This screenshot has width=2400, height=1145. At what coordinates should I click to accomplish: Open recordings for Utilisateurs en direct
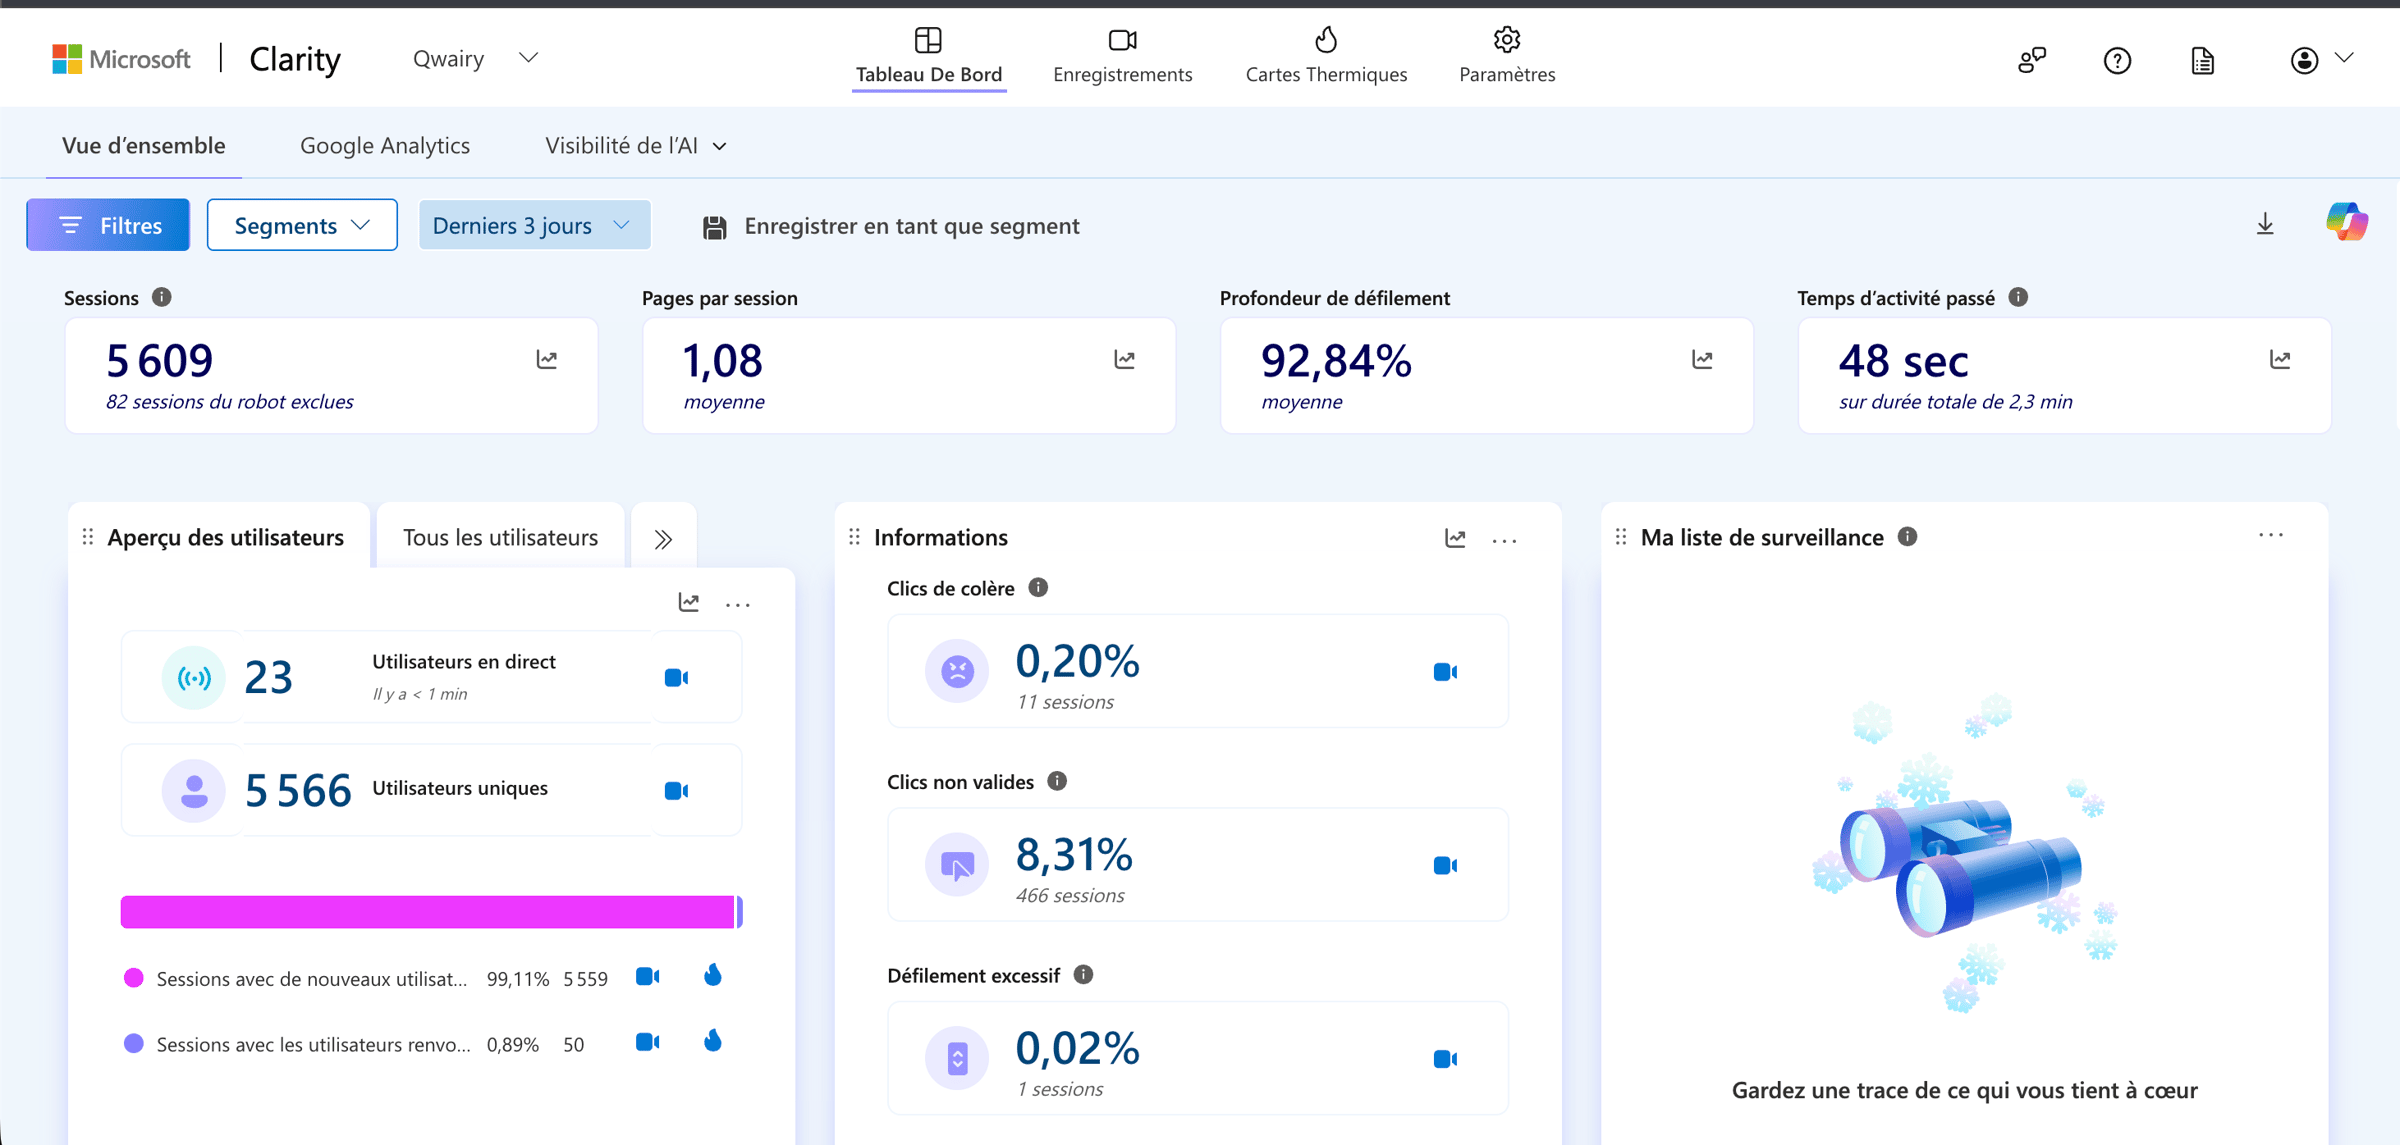tap(677, 678)
